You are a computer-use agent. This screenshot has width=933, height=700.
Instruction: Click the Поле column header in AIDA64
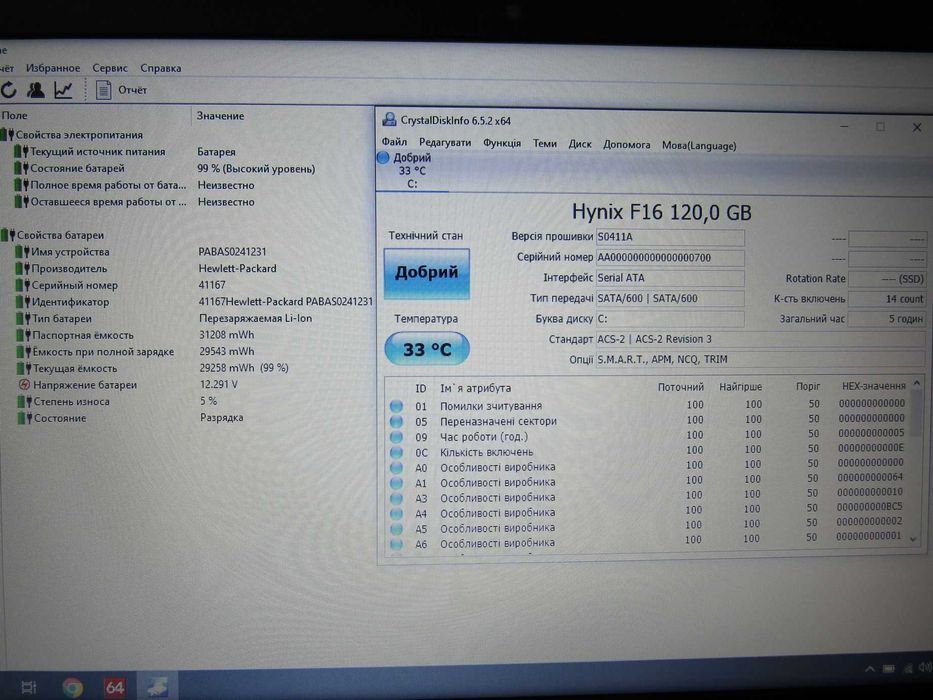click(x=14, y=115)
